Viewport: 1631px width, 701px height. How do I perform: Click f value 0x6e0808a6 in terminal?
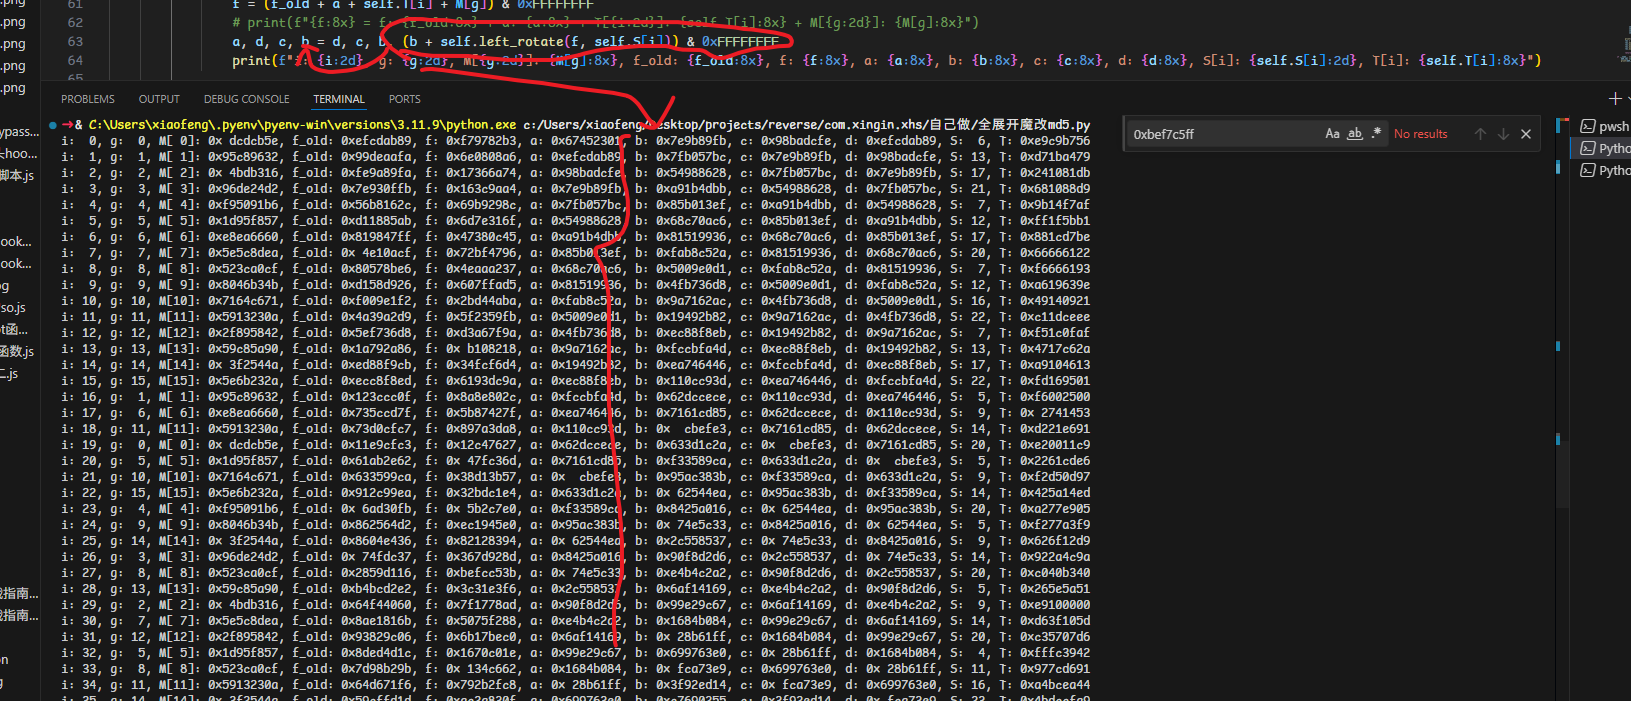pos(482,157)
